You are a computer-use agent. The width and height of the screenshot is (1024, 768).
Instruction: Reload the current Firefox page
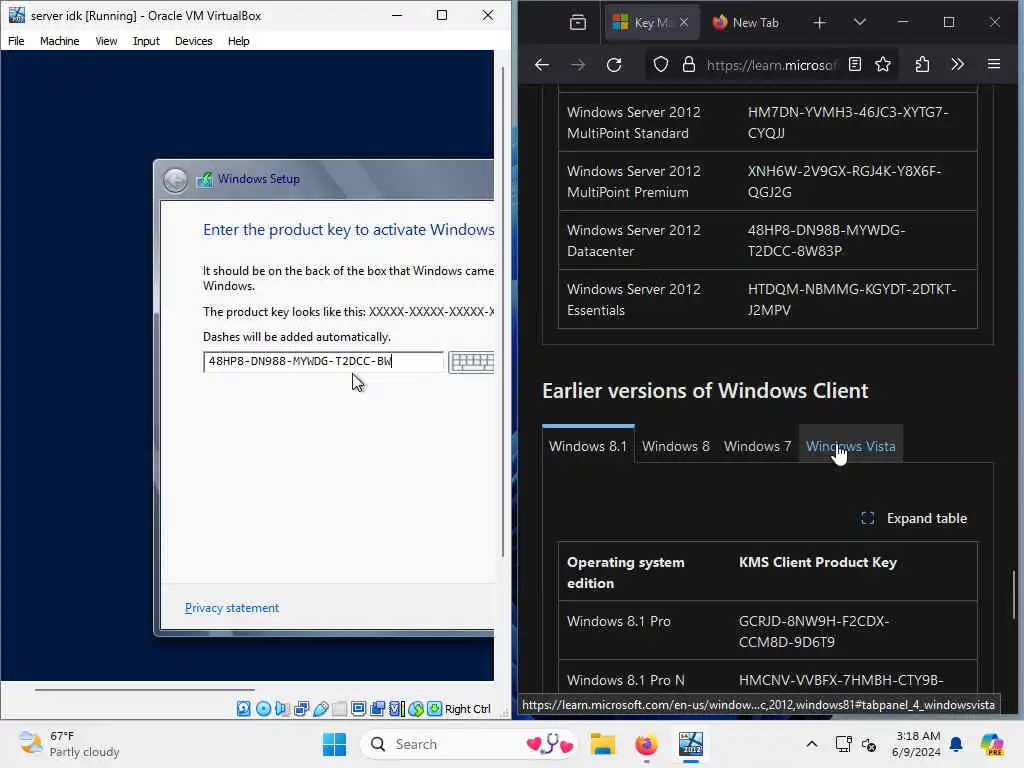(x=614, y=65)
